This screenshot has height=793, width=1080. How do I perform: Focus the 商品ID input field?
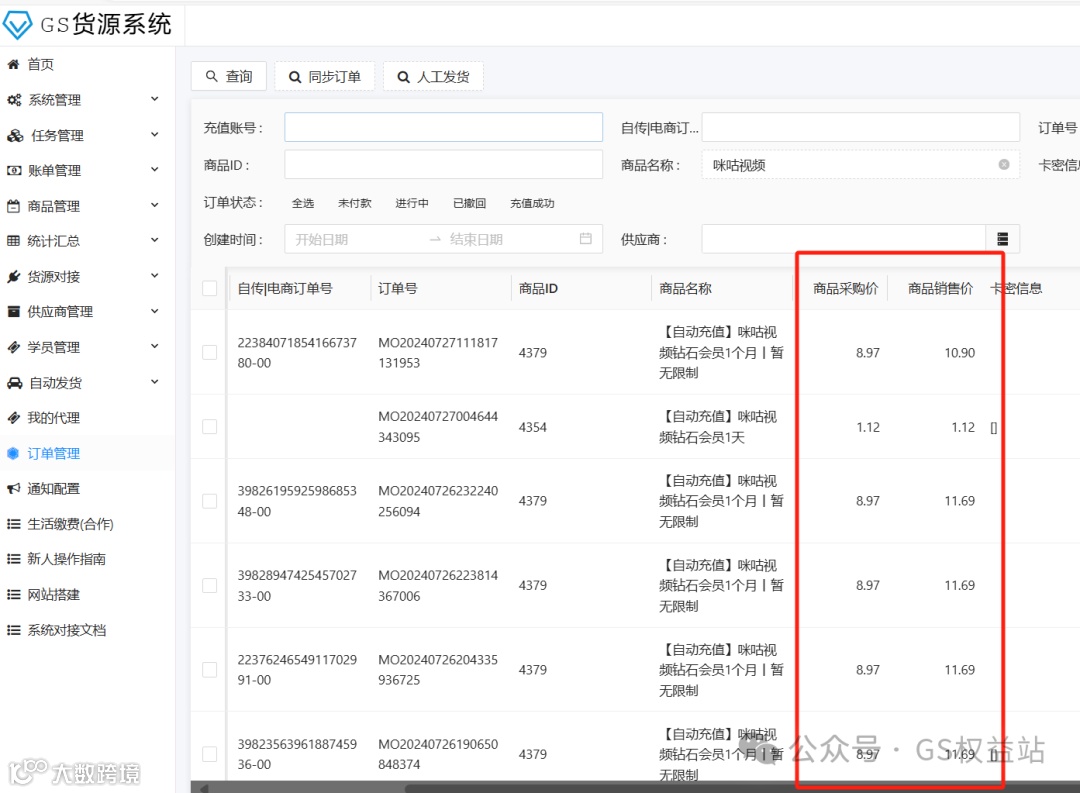click(x=444, y=165)
